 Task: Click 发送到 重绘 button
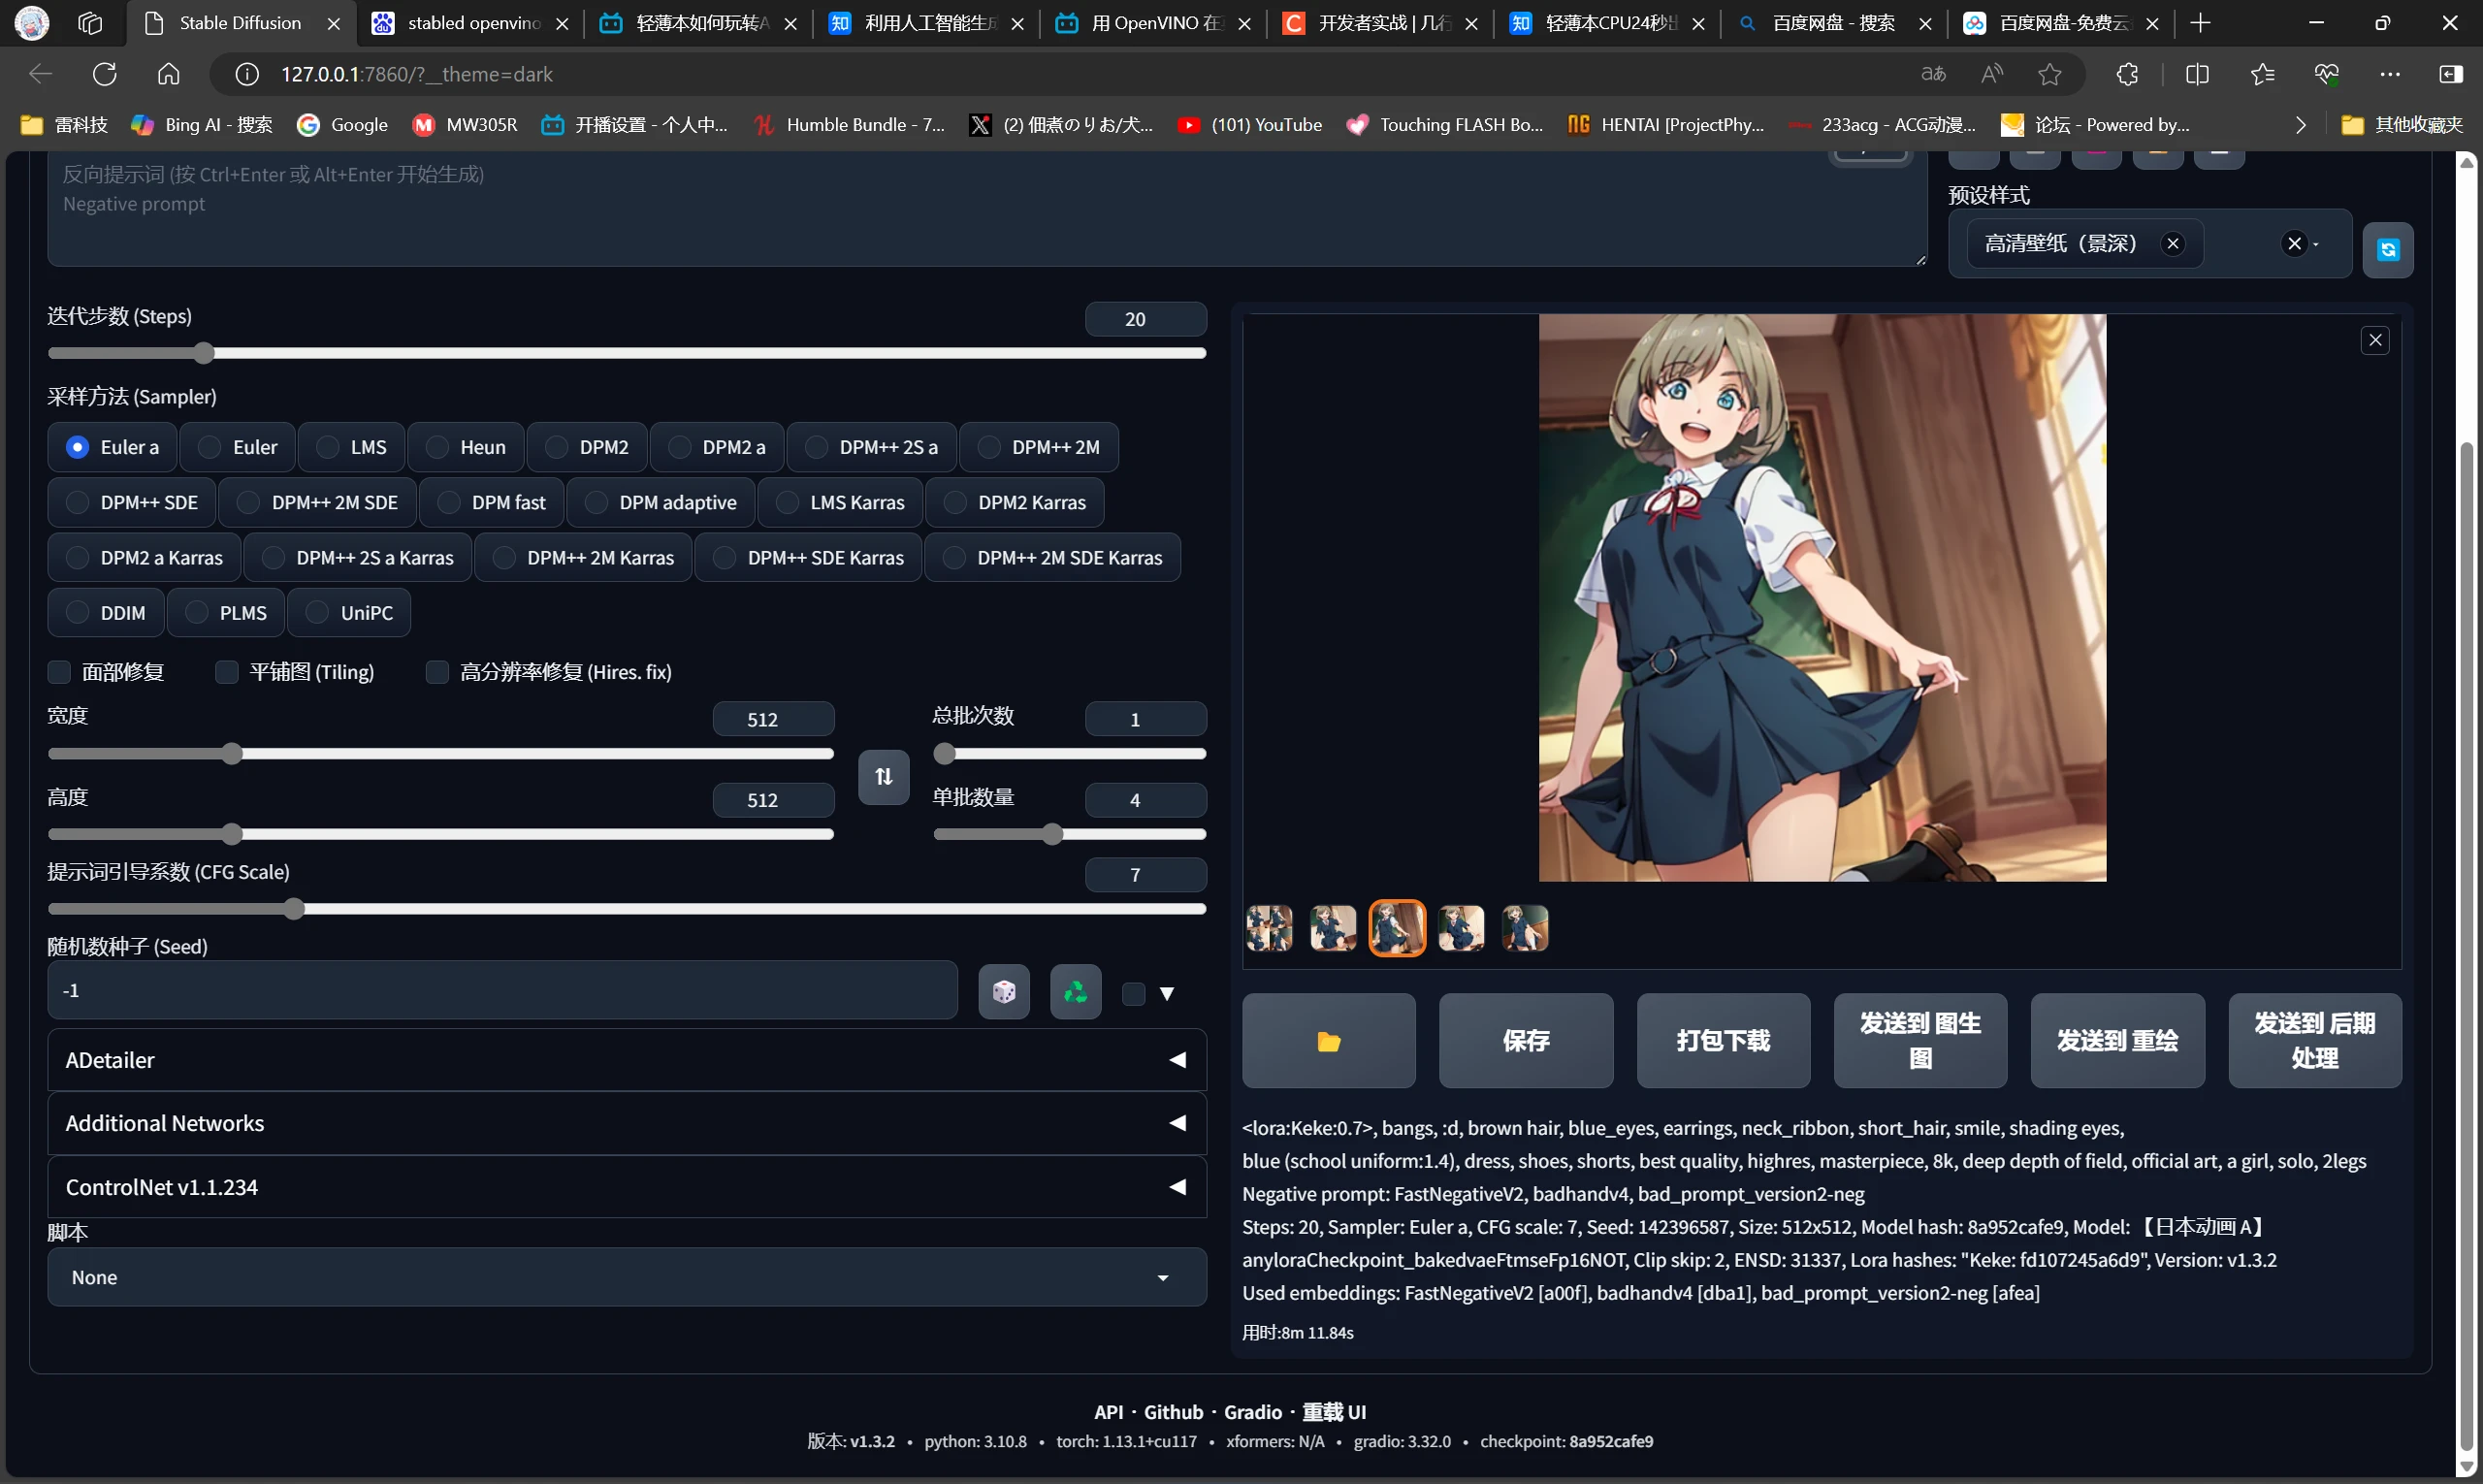pyautogui.click(x=2116, y=1040)
